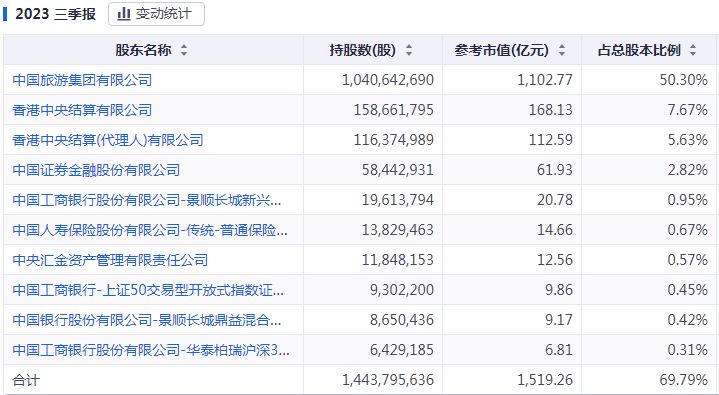The image size is (719, 395).
Task: Open 景顺长城新兴 fund shareholder link
Action: coord(147,200)
